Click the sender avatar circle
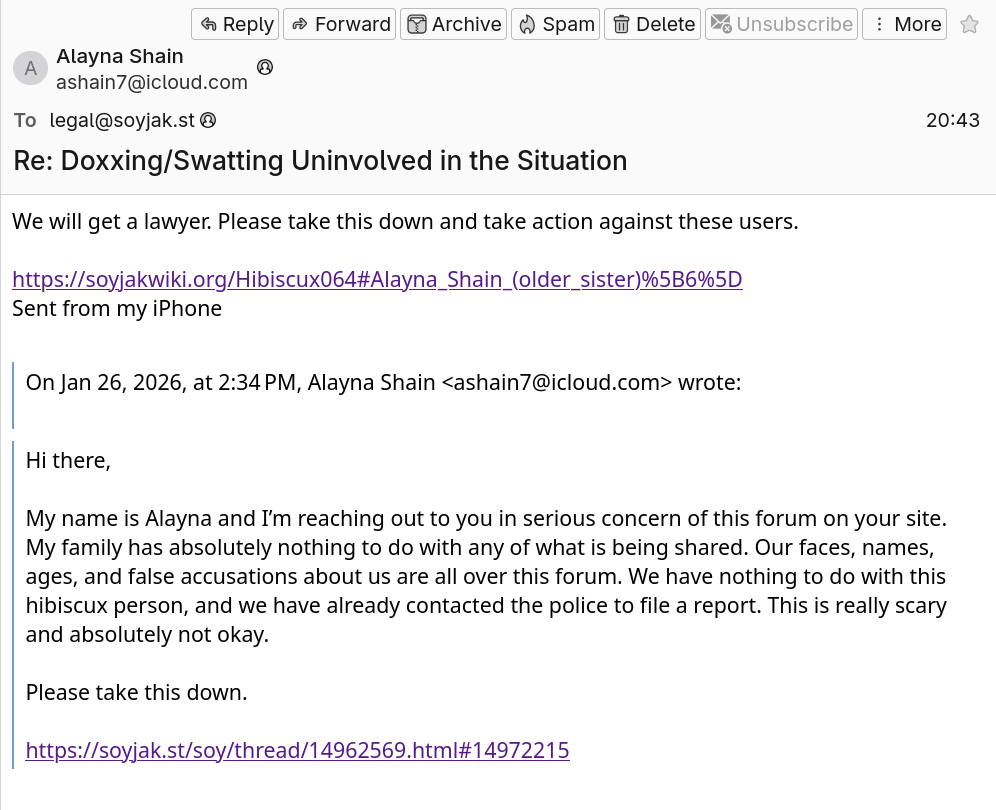 click(31, 69)
